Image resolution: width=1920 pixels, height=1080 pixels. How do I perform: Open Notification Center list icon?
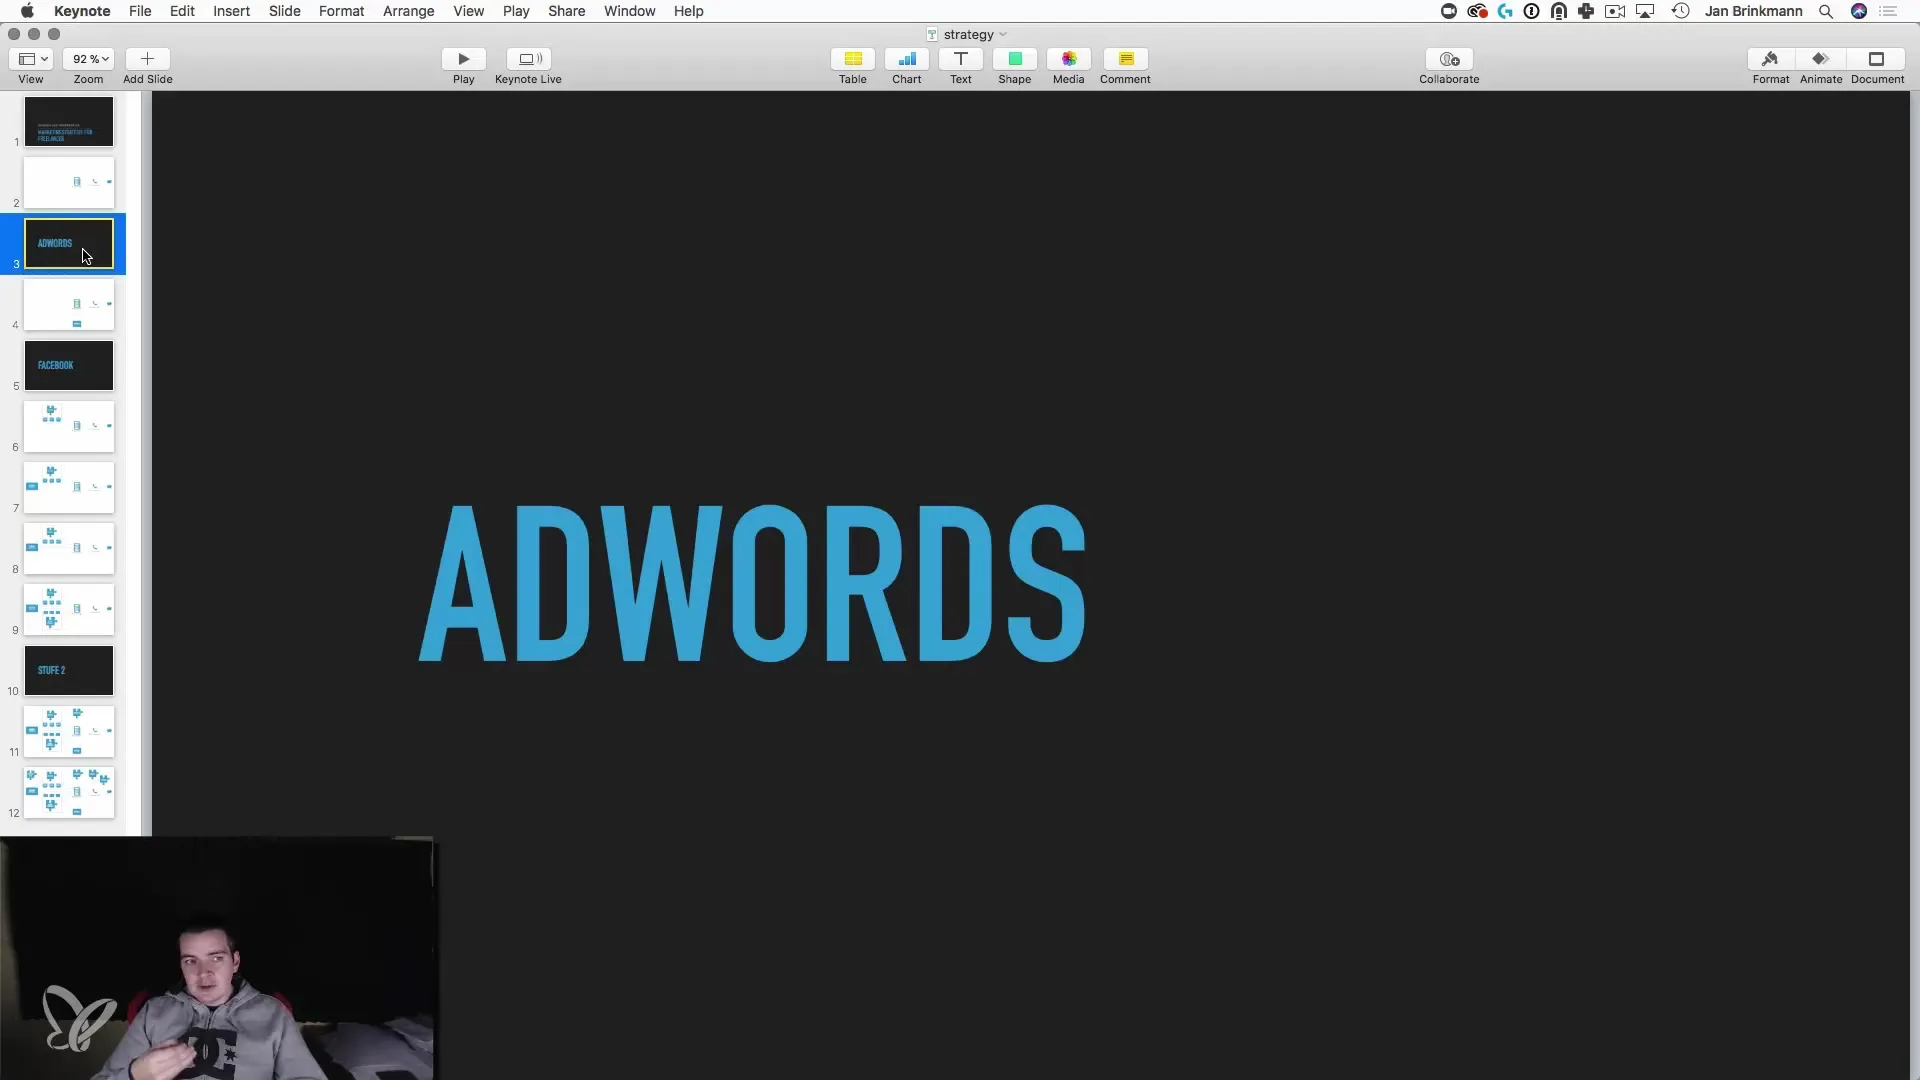tap(1889, 11)
